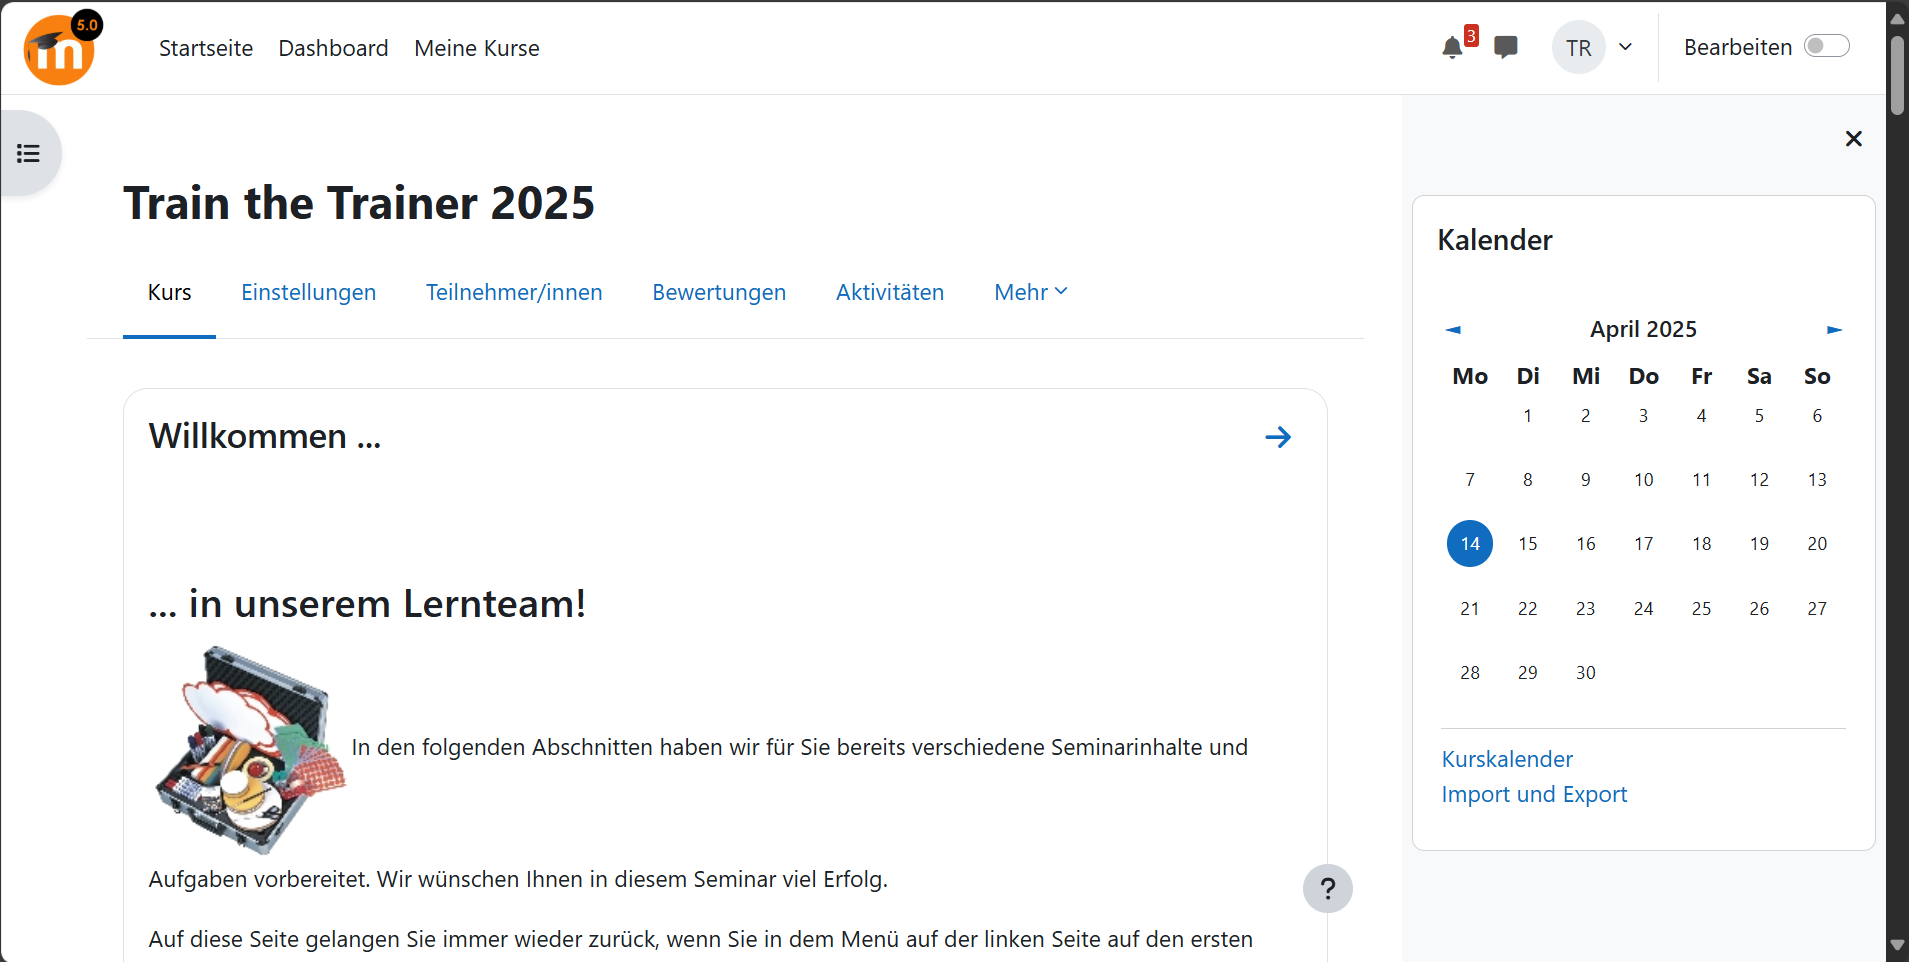
Task: Open Meine Kurse
Action: pyautogui.click(x=477, y=48)
